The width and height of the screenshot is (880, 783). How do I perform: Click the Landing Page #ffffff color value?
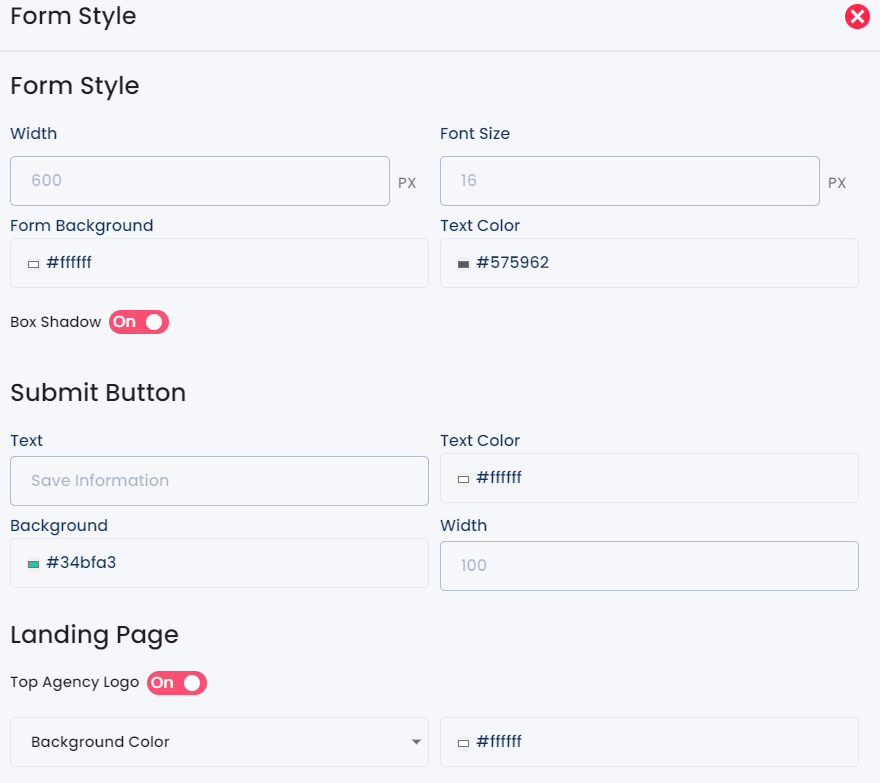point(499,741)
